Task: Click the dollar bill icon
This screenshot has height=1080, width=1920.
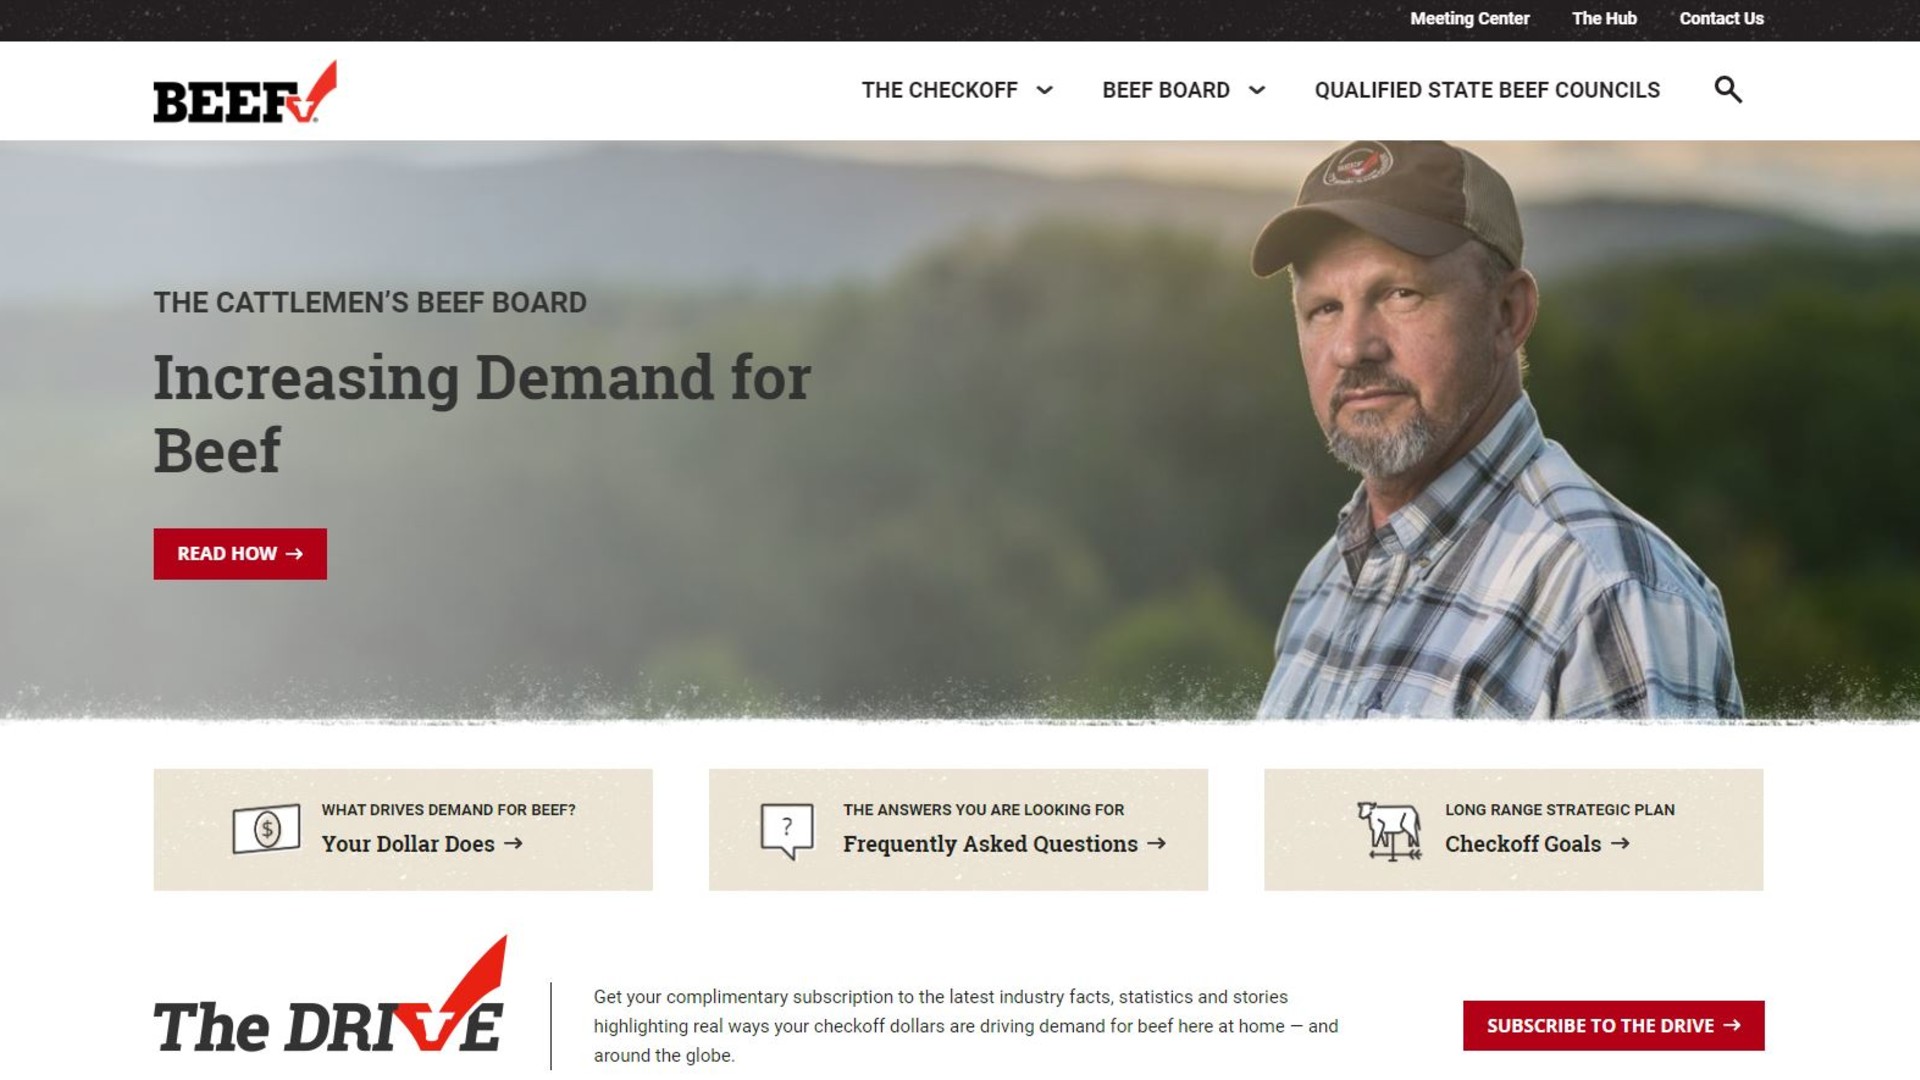Action: [x=266, y=829]
